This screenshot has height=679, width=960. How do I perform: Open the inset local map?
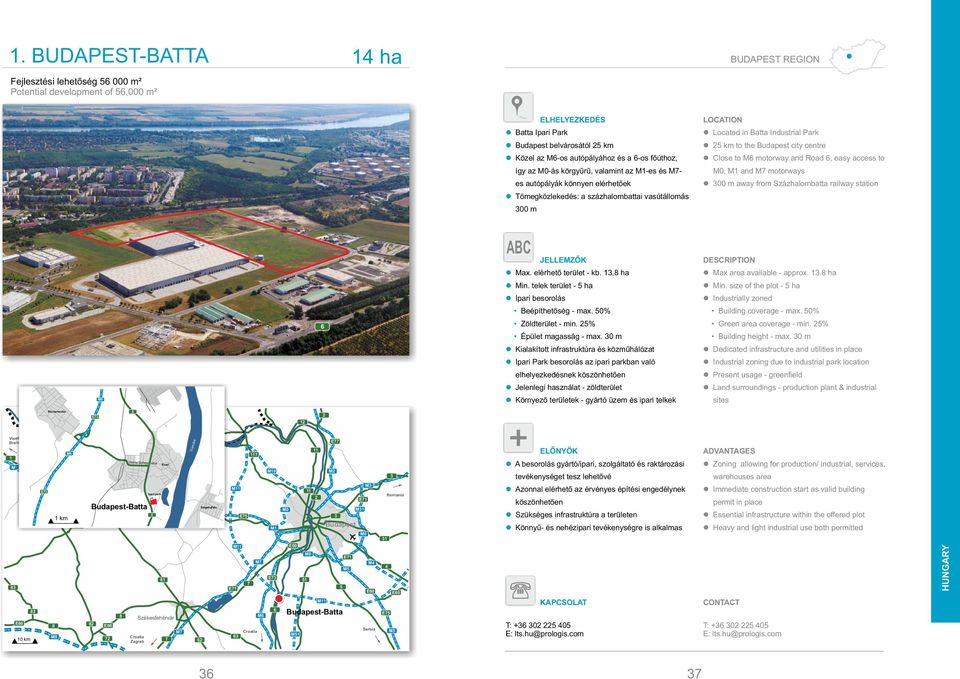(121, 457)
